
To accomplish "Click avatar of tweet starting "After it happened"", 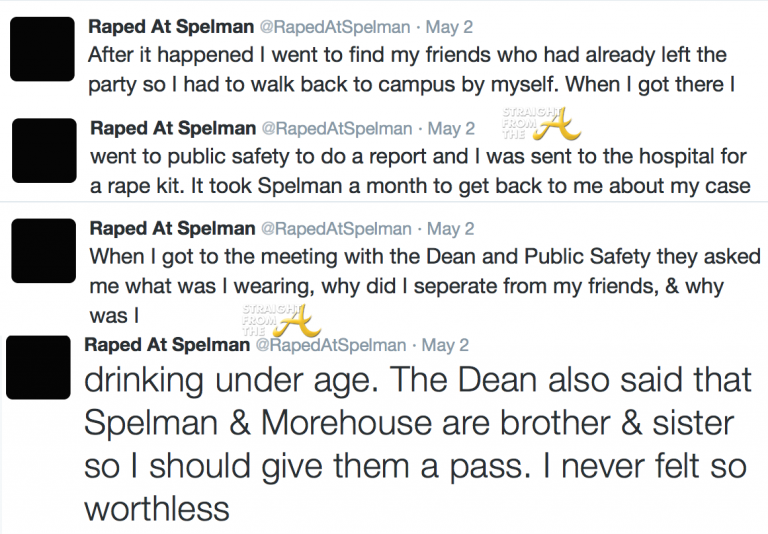I will [x=41, y=47].
